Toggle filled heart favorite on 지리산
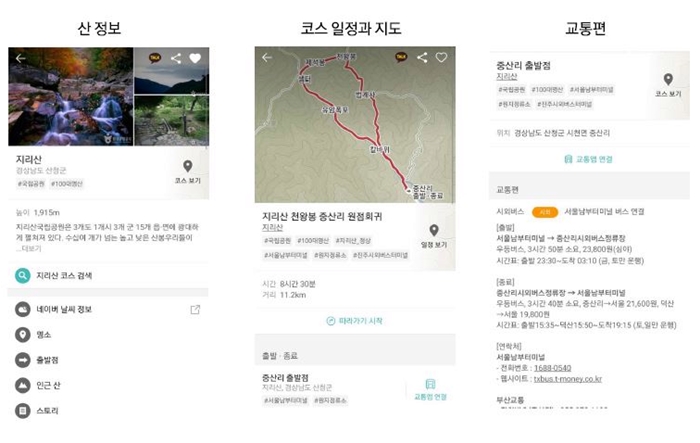Image resolution: width=700 pixels, height=443 pixels. 195,58
